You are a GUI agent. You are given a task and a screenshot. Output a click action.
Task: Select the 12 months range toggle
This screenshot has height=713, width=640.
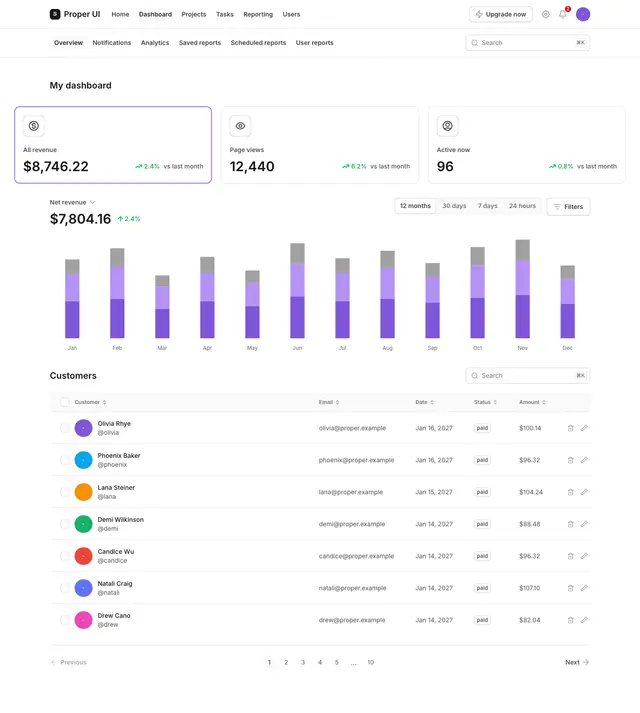point(415,206)
